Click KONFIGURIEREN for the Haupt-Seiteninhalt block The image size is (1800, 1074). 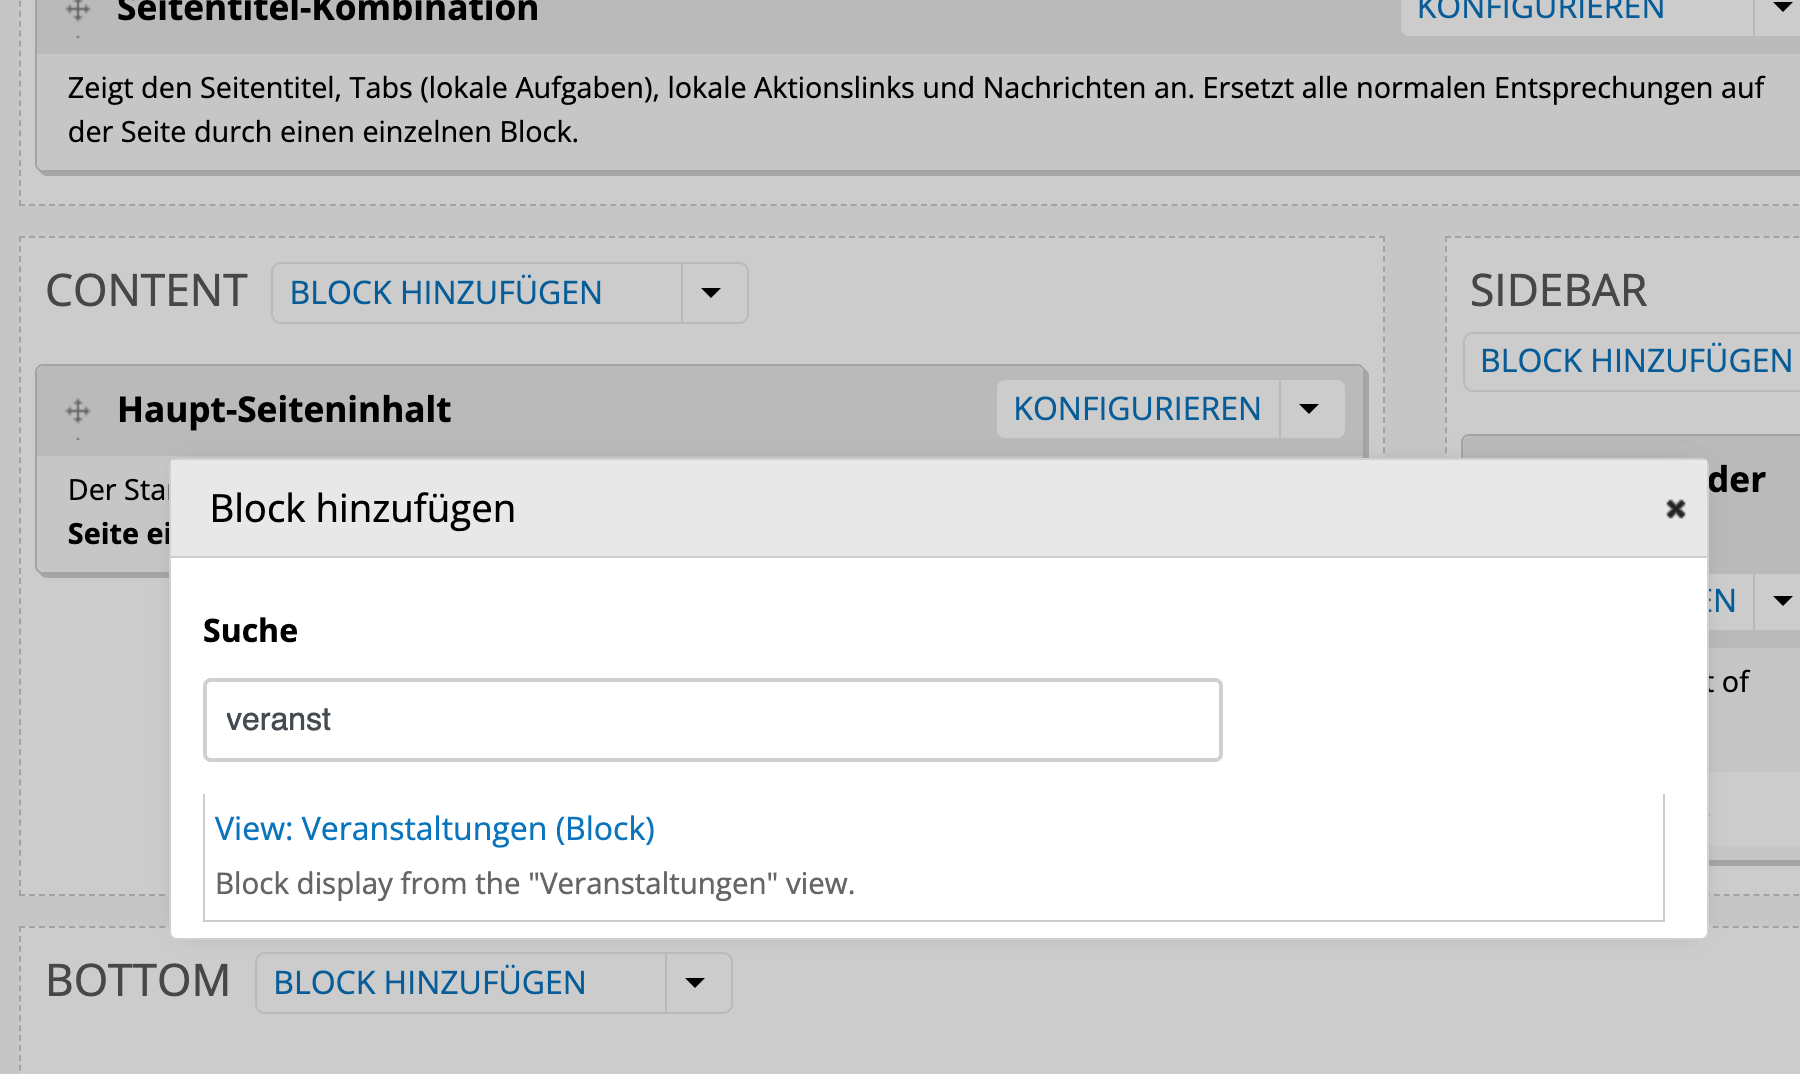tap(1137, 409)
